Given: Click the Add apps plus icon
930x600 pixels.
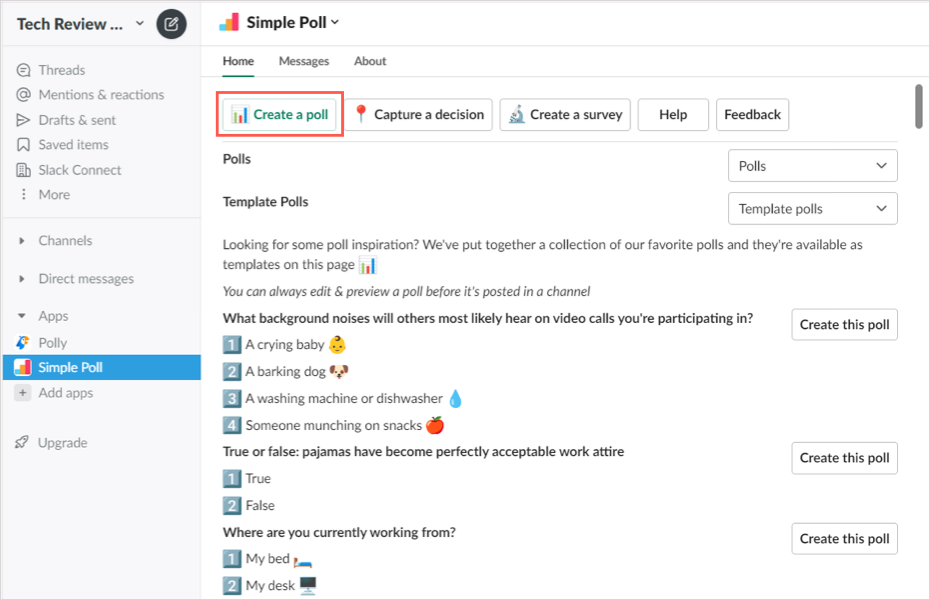Looking at the screenshot, I should (24, 393).
